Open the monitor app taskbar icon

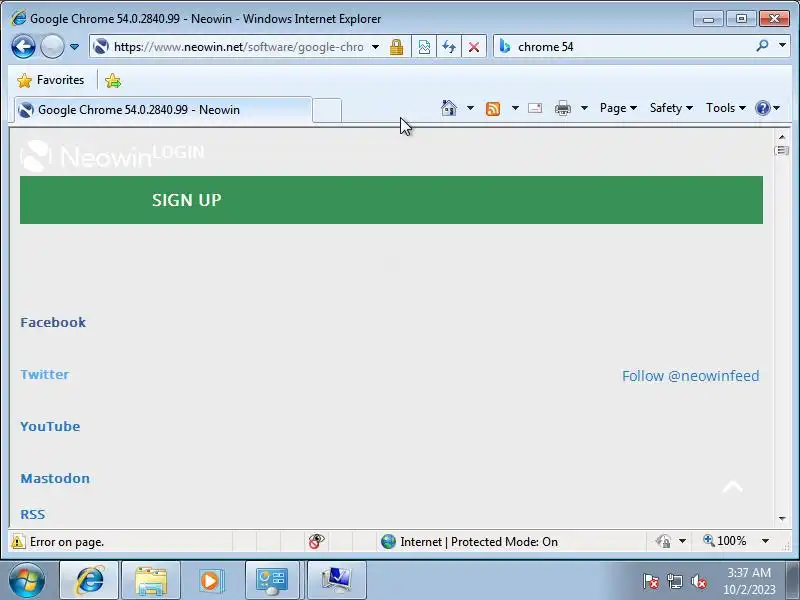click(x=337, y=580)
